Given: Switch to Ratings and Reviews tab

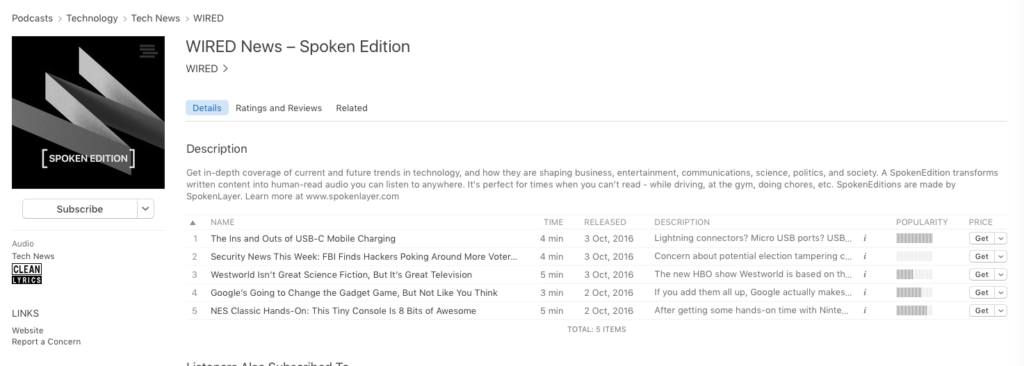Looking at the screenshot, I should point(279,108).
